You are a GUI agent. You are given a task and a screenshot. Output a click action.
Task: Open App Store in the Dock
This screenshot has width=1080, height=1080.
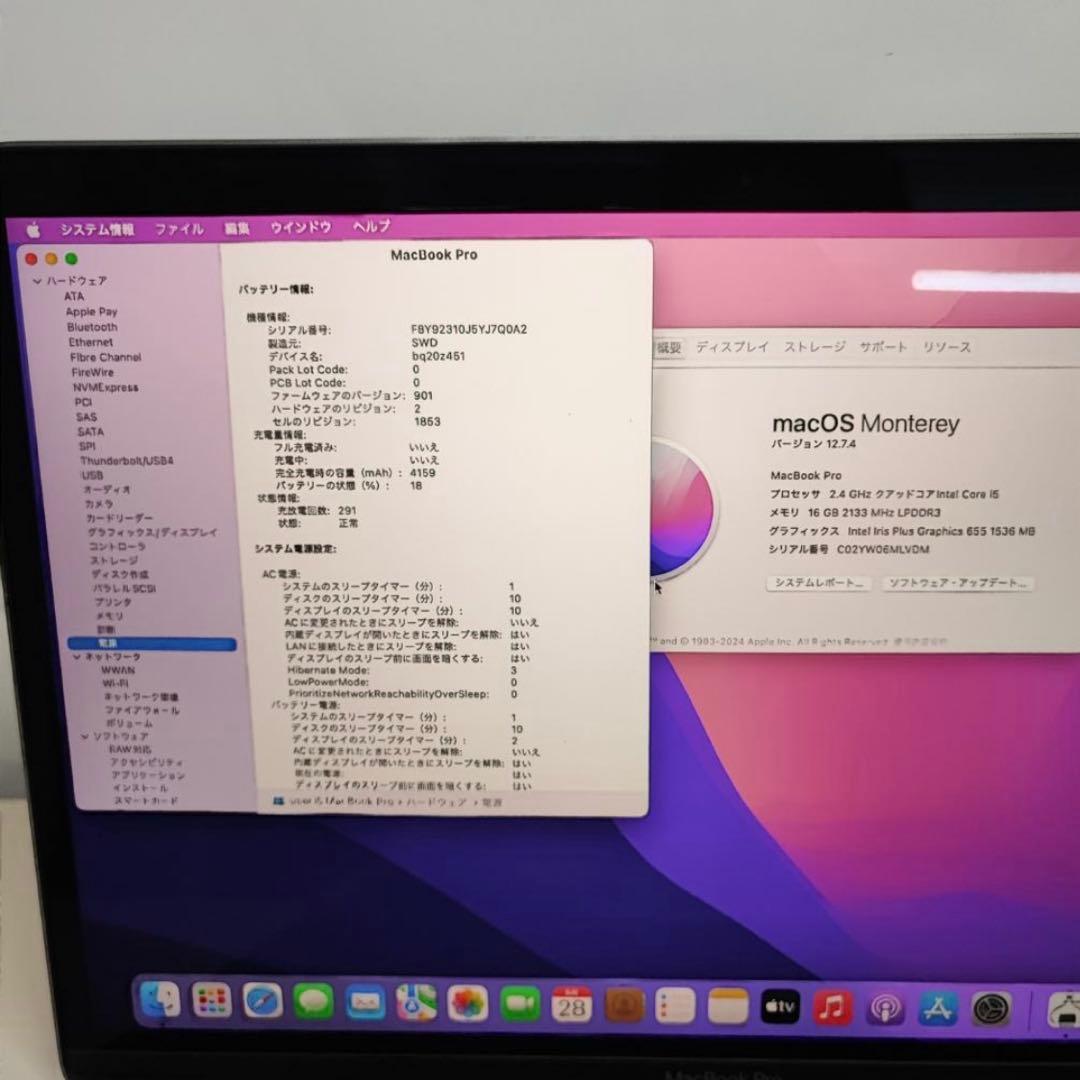[937, 1010]
